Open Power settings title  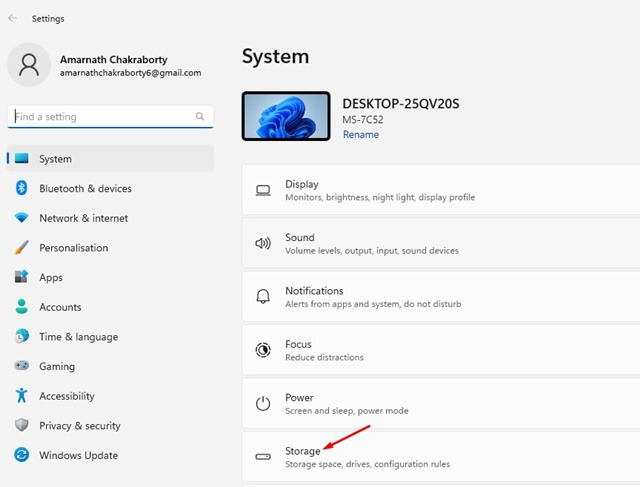tap(299, 397)
